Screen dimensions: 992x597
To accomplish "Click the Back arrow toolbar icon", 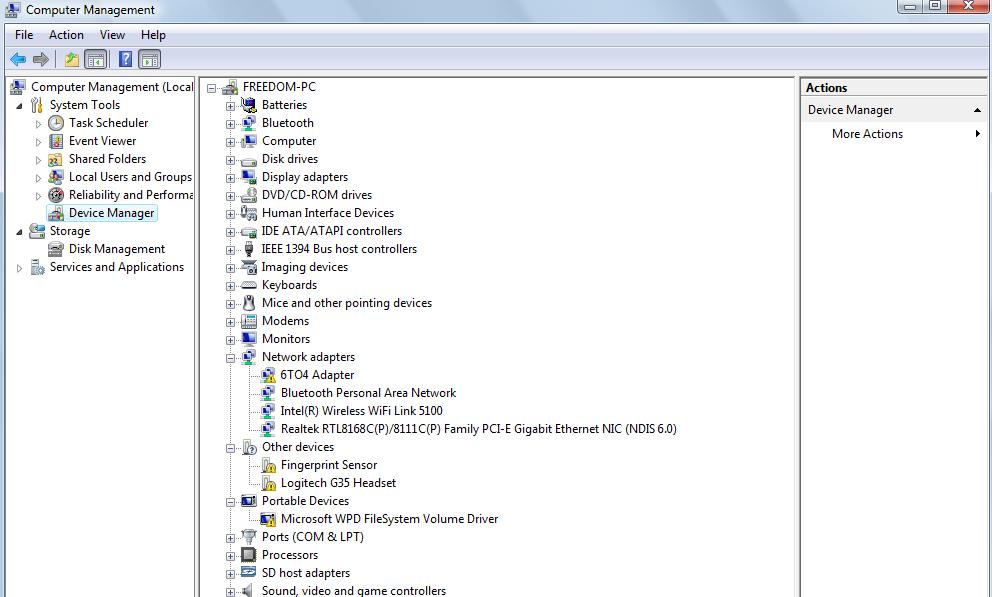I will pos(18,59).
